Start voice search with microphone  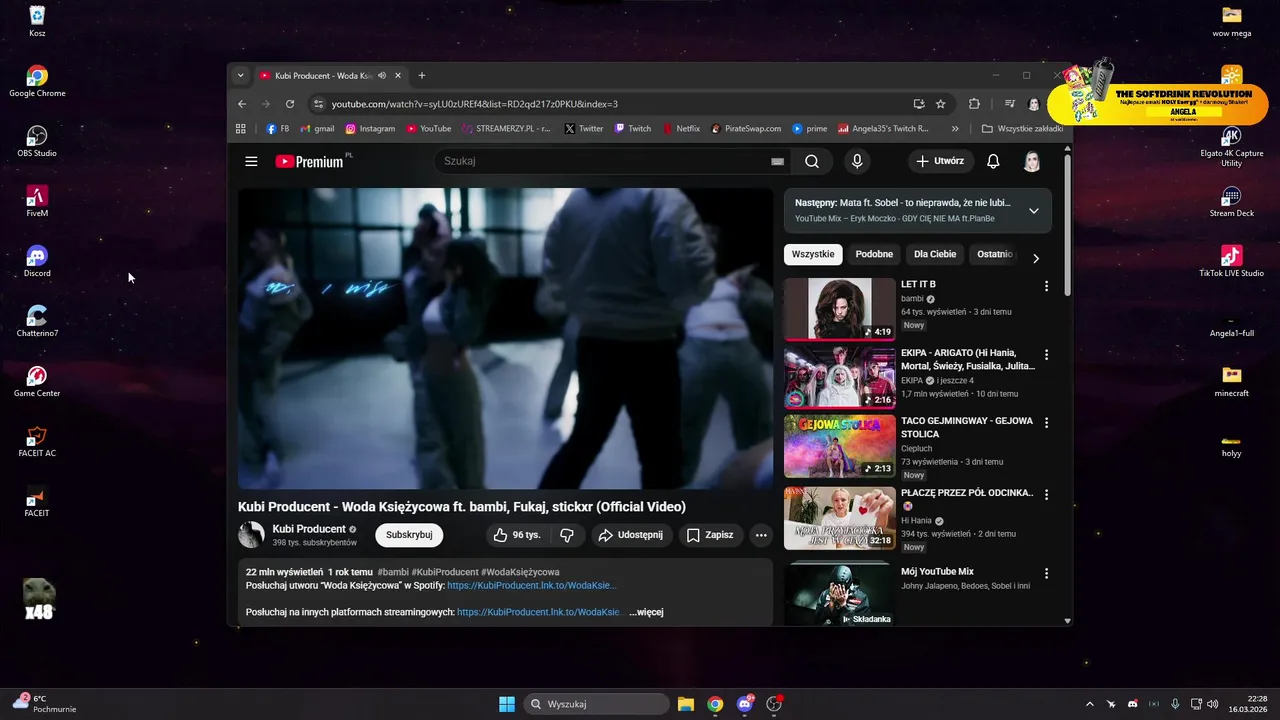pyautogui.click(x=857, y=161)
